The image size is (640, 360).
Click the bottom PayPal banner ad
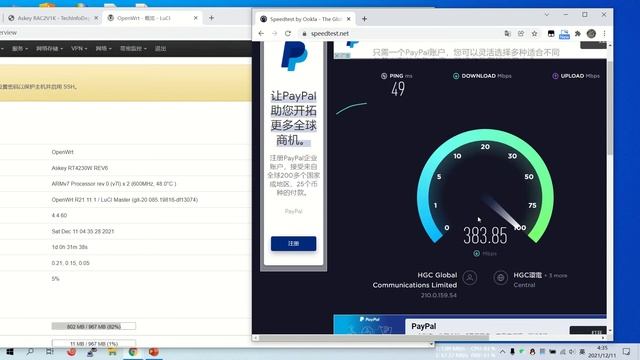pos(469,324)
